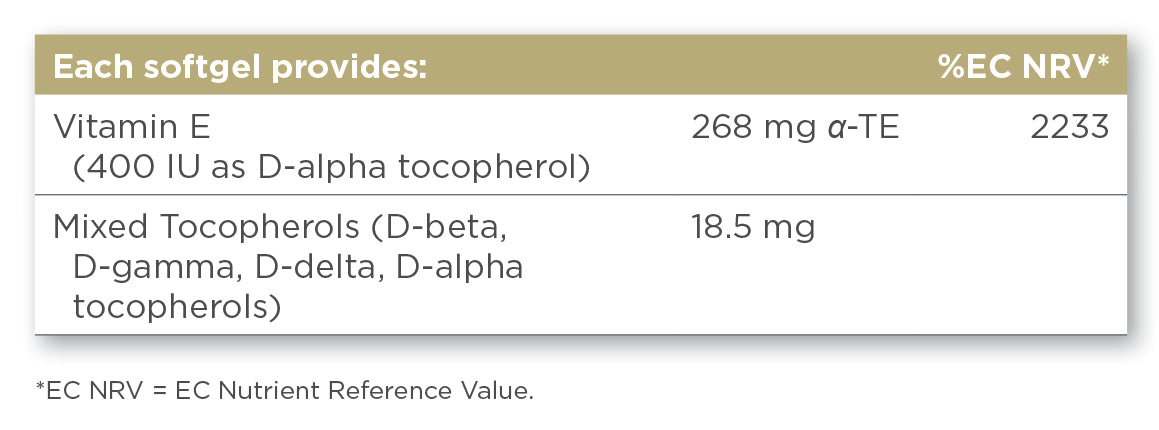Click the "Each softgel provides:" header text
The height and width of the screenshot is (430, 1159).
coord(240,68)
